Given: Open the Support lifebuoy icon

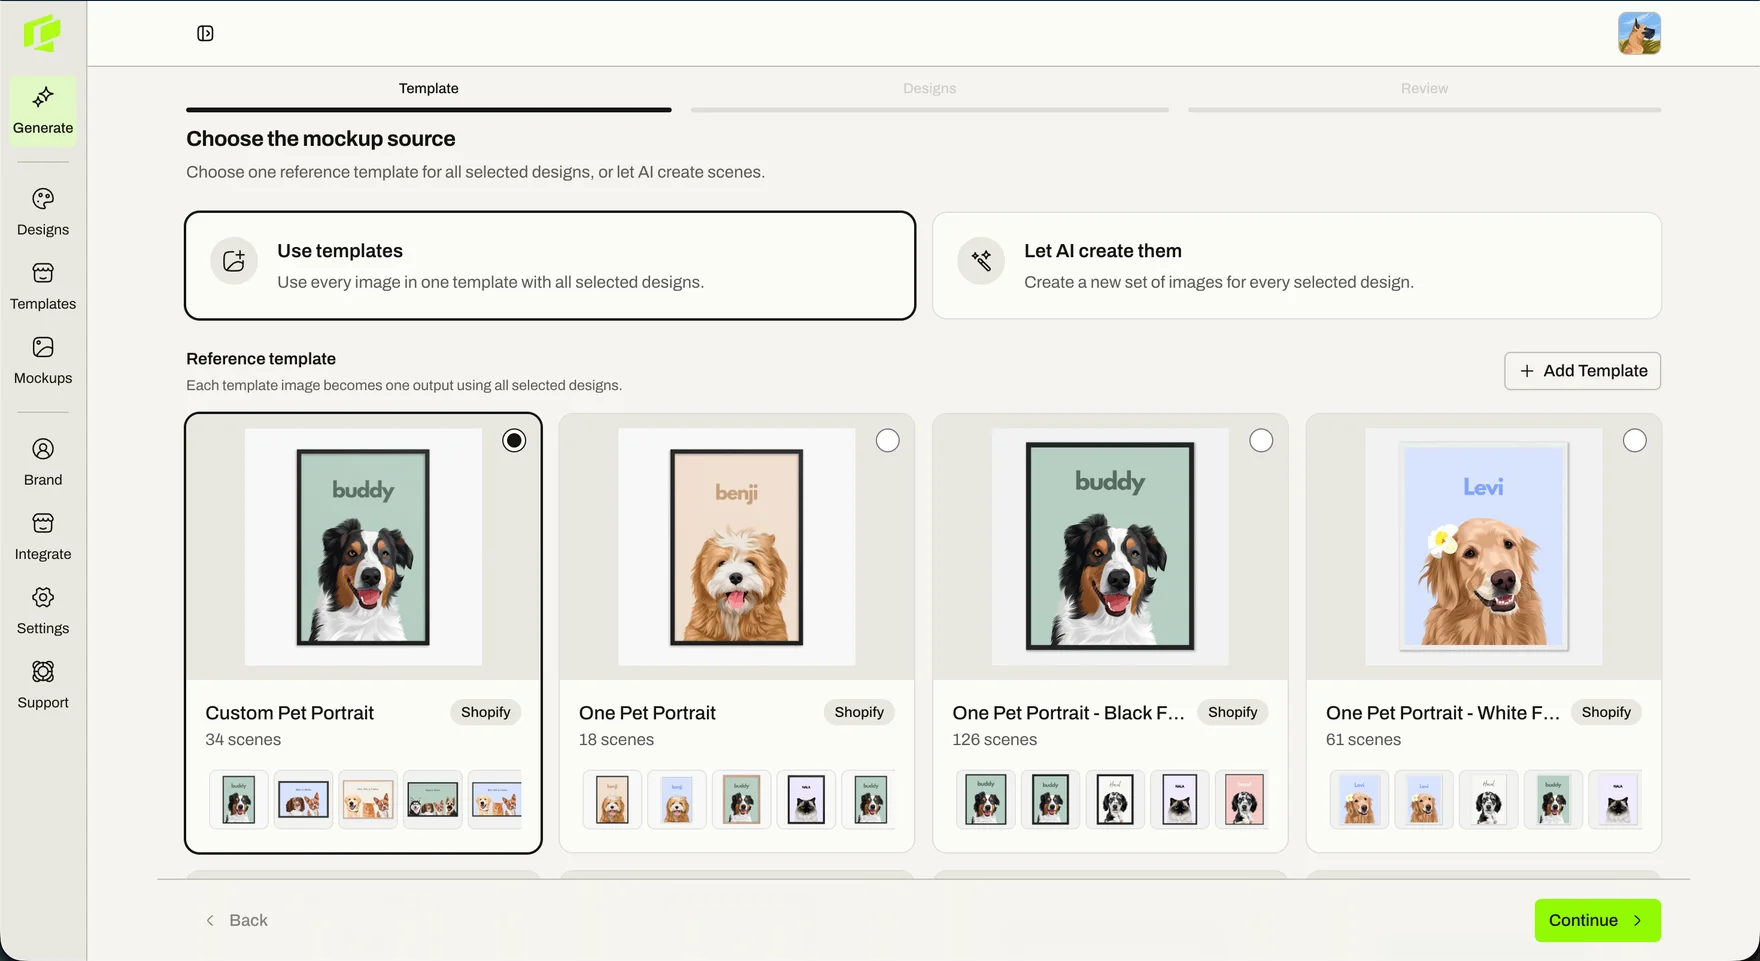Looking at the screenshot, I should click(x=43, y=671).
